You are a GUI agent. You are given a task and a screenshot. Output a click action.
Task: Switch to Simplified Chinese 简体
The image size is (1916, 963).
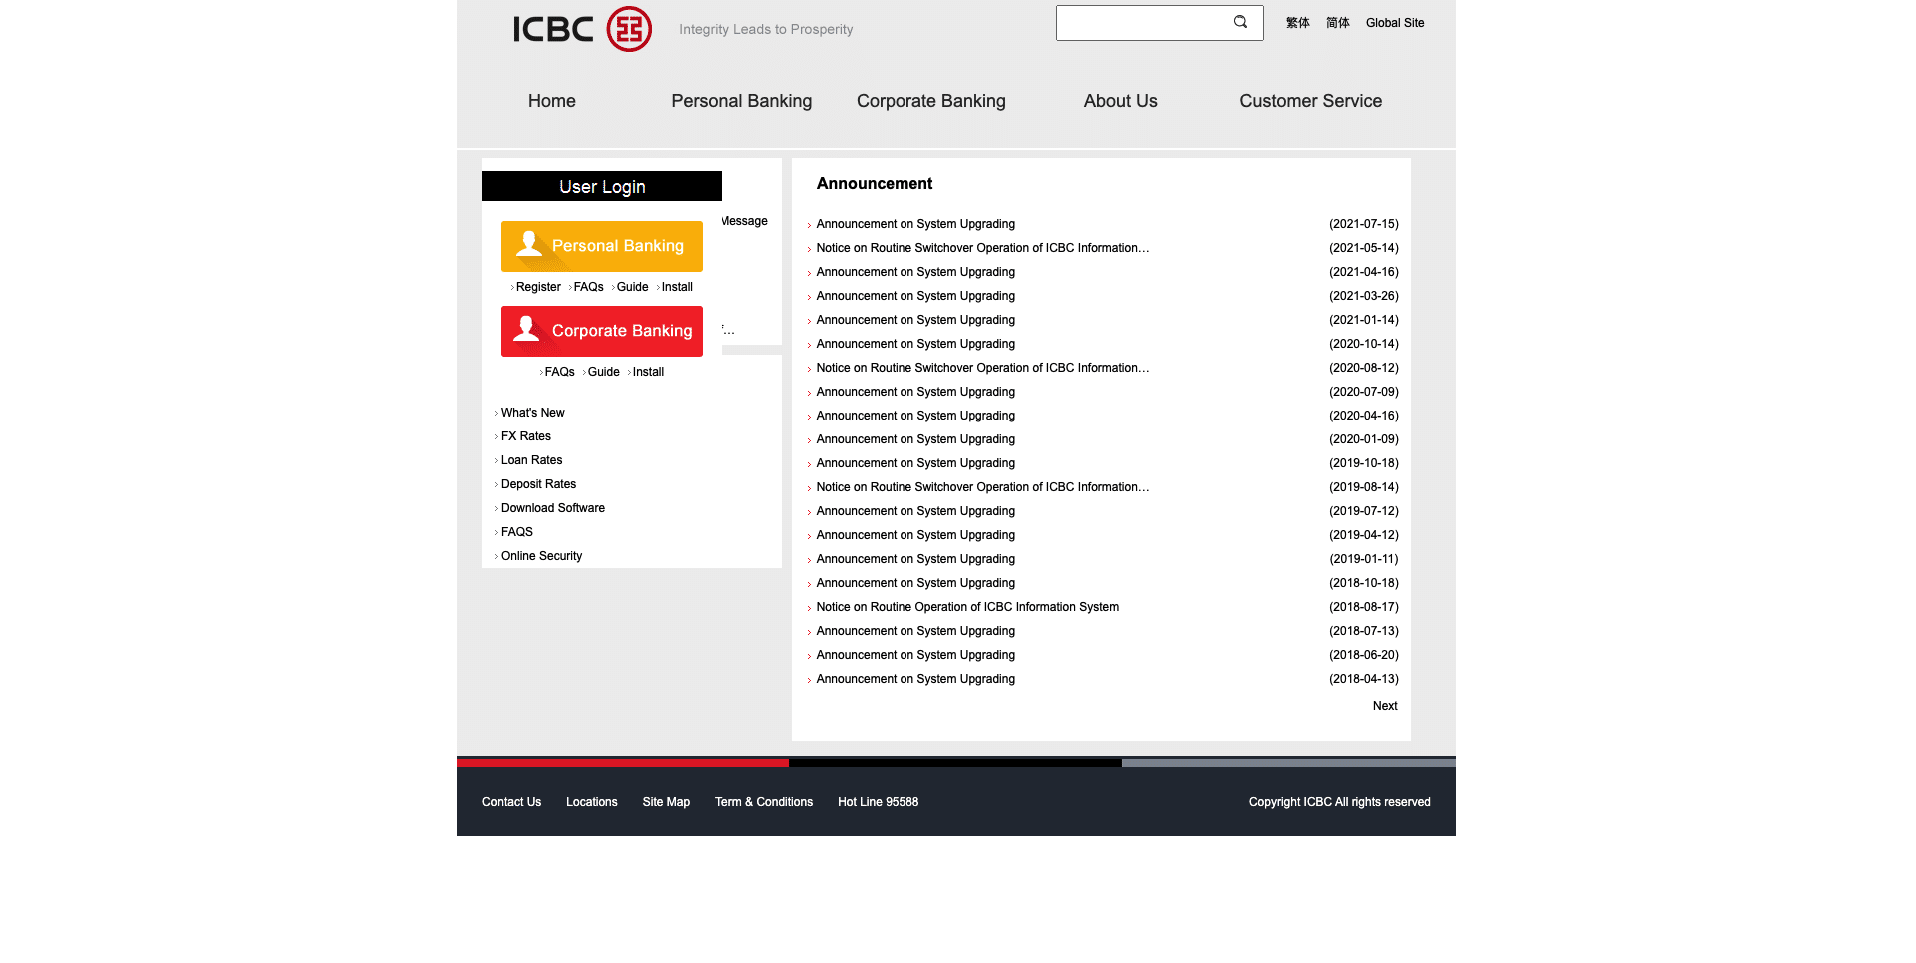pos(1337,23)
